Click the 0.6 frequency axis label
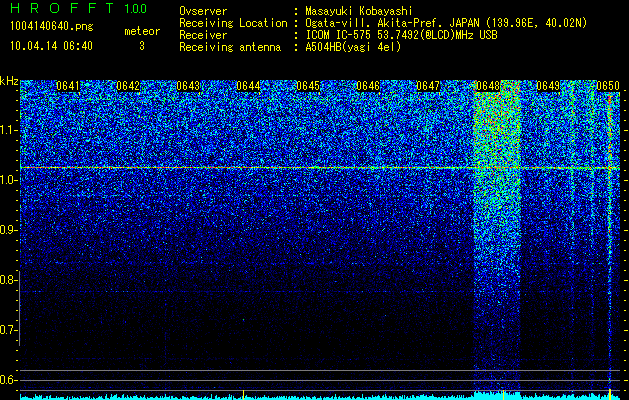The width and height of the screenshot is (629, 400). (8, 380)
